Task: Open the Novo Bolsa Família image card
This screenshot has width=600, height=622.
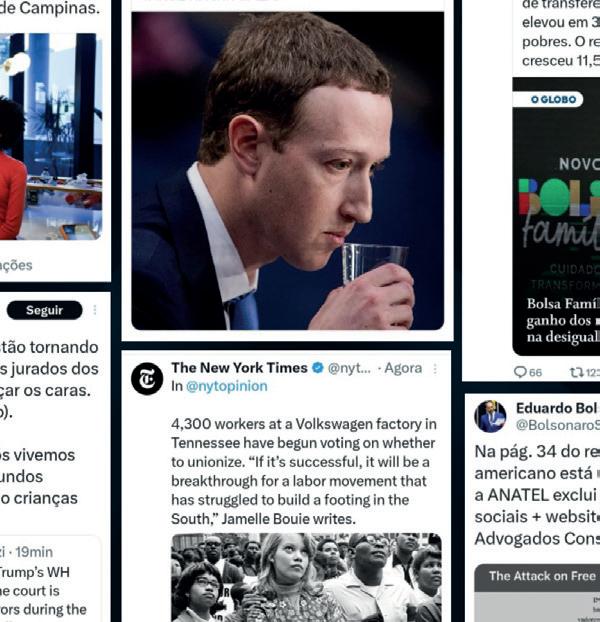Action: 556,217
